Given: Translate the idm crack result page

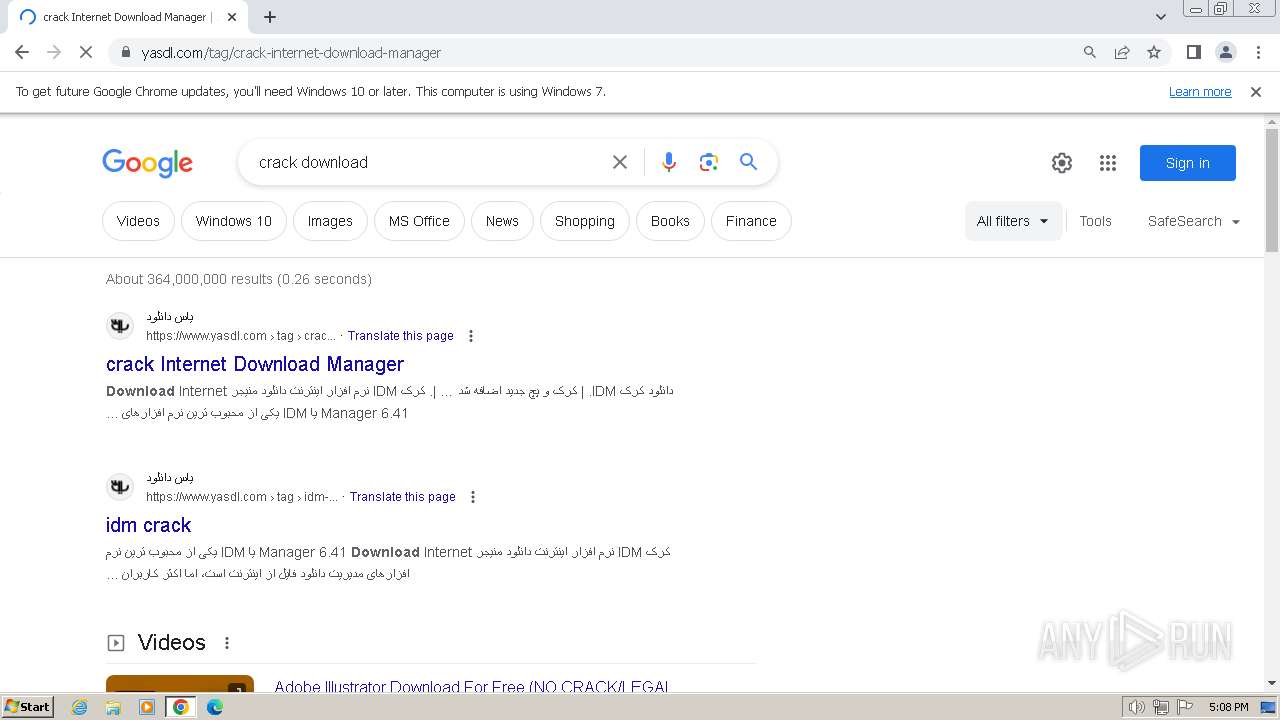Looking at the screenshot, I should (x=403, y=497).
